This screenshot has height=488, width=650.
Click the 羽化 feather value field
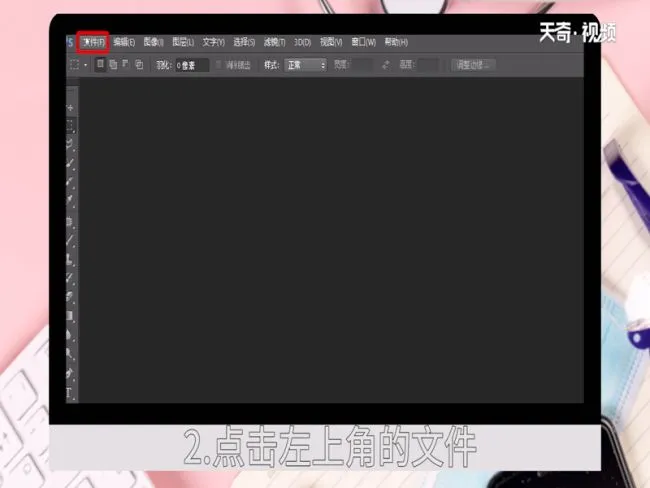tap(192, 65)
